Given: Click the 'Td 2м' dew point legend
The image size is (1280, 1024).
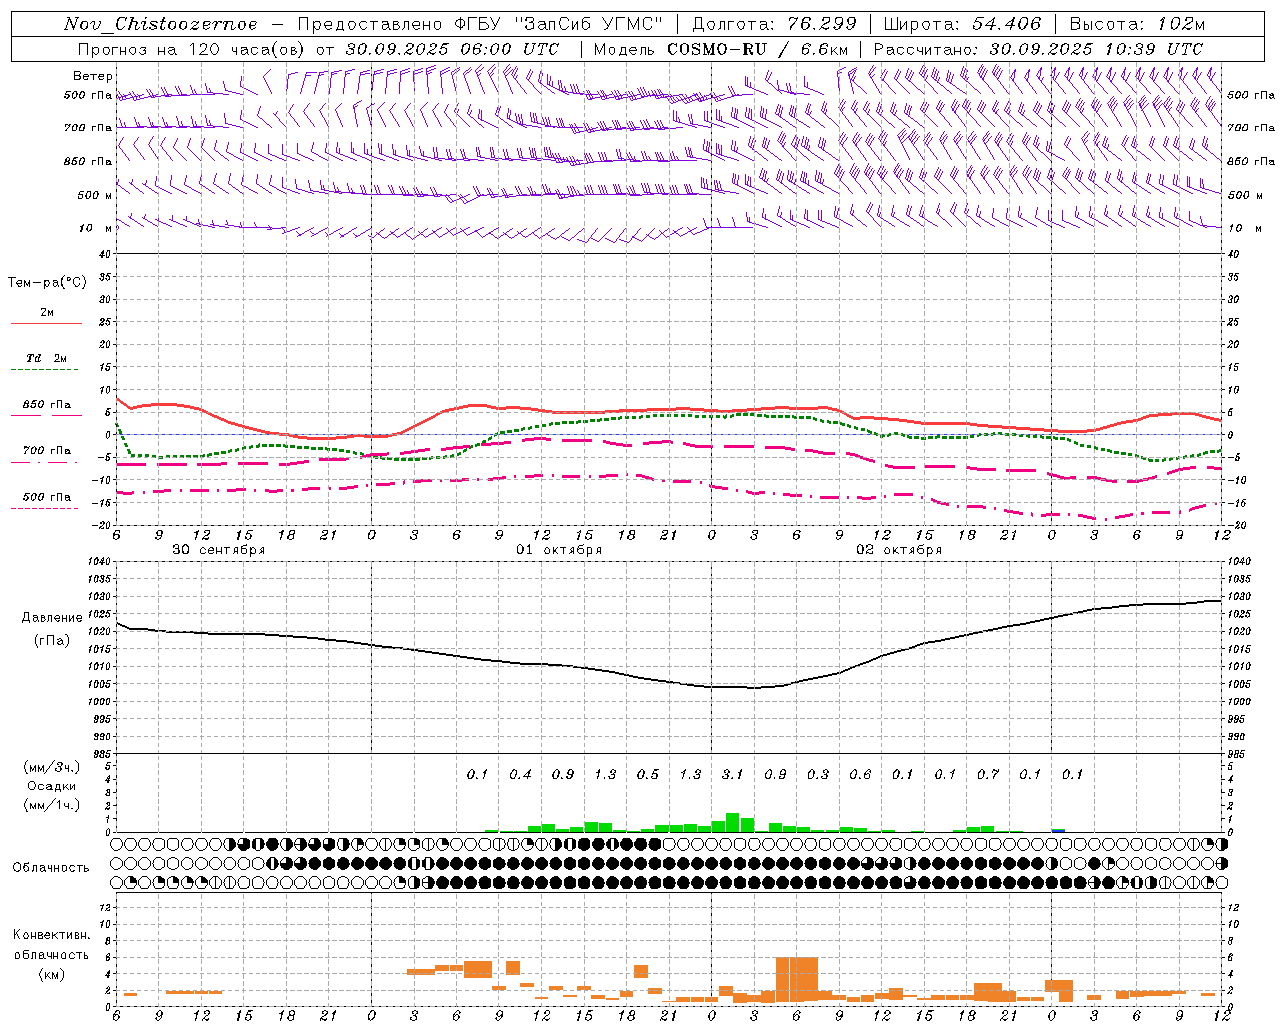Looking at the screenshot, I should click(x=47, y=358).
